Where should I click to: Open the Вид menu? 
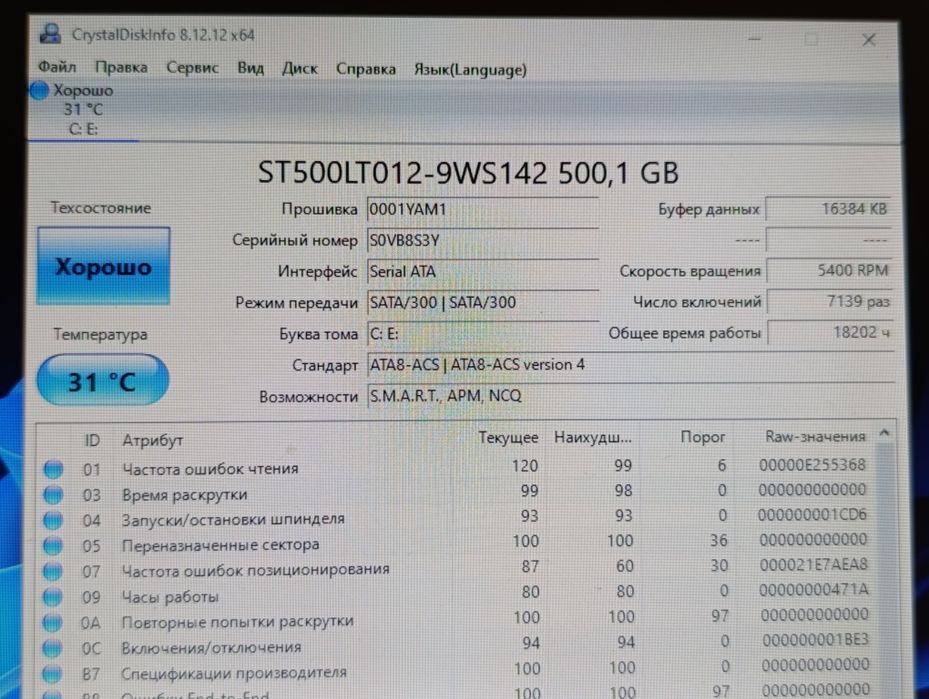251,68
